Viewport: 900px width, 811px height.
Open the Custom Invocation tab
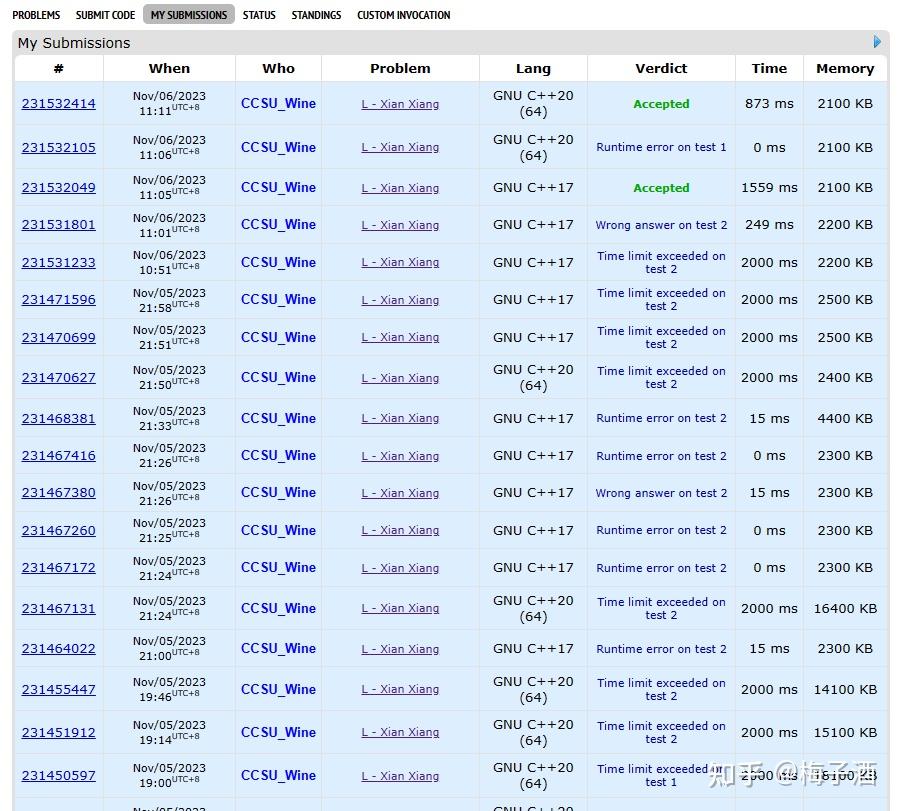(x=403, y=15)
